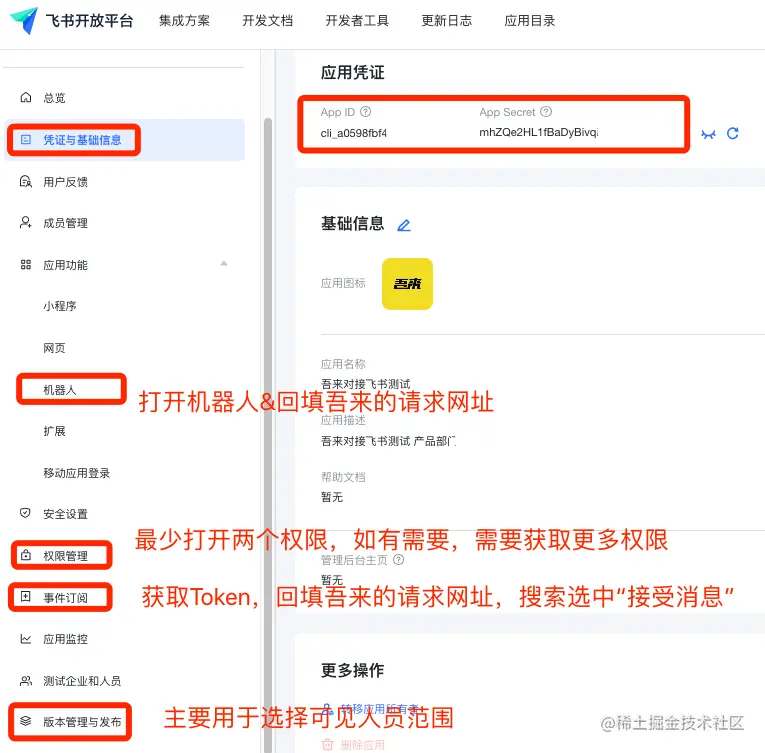This screenshot has width=765, height=753.
Task: Edit 基础信息 with the pencil icon
Action: click(x=403, y=225)
